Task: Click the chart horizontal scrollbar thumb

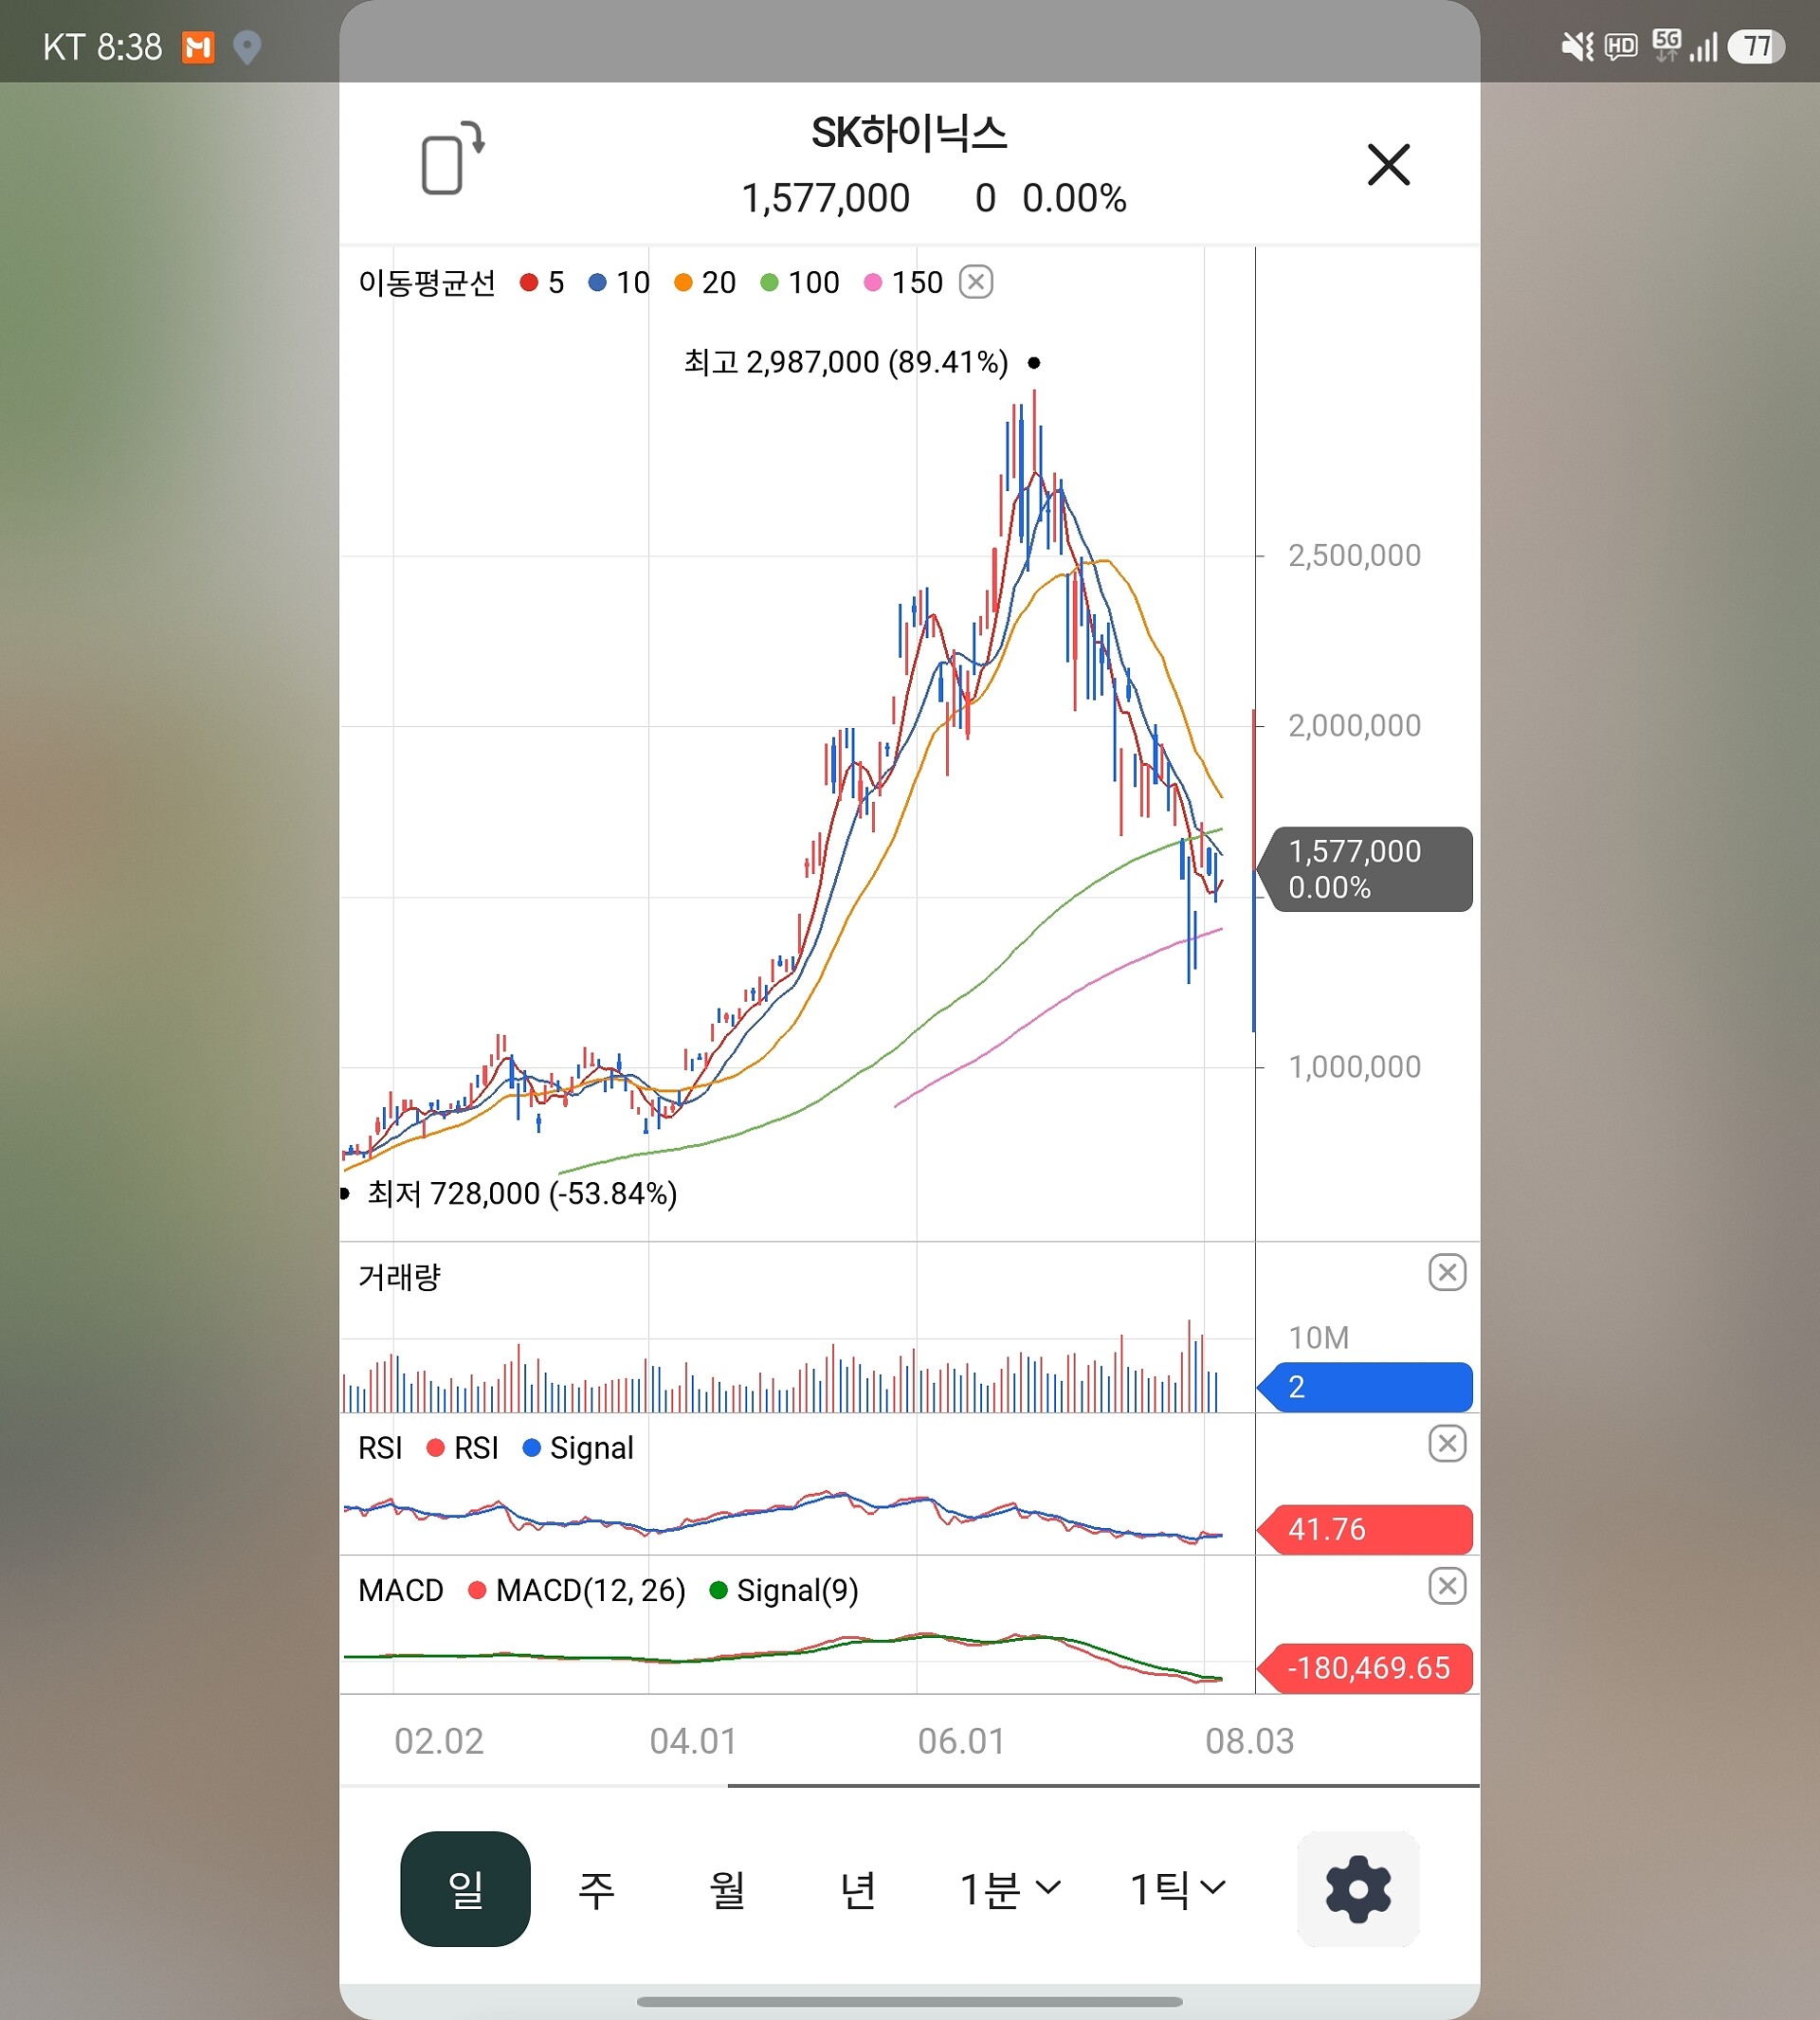Action: tap(1103, 1785)
